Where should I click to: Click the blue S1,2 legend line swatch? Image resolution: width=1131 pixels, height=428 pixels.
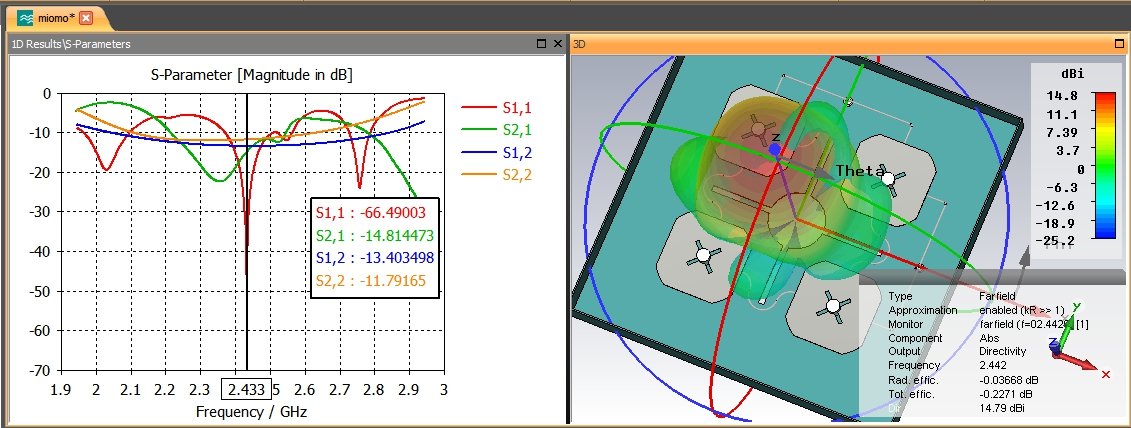(x=478, y=152)
